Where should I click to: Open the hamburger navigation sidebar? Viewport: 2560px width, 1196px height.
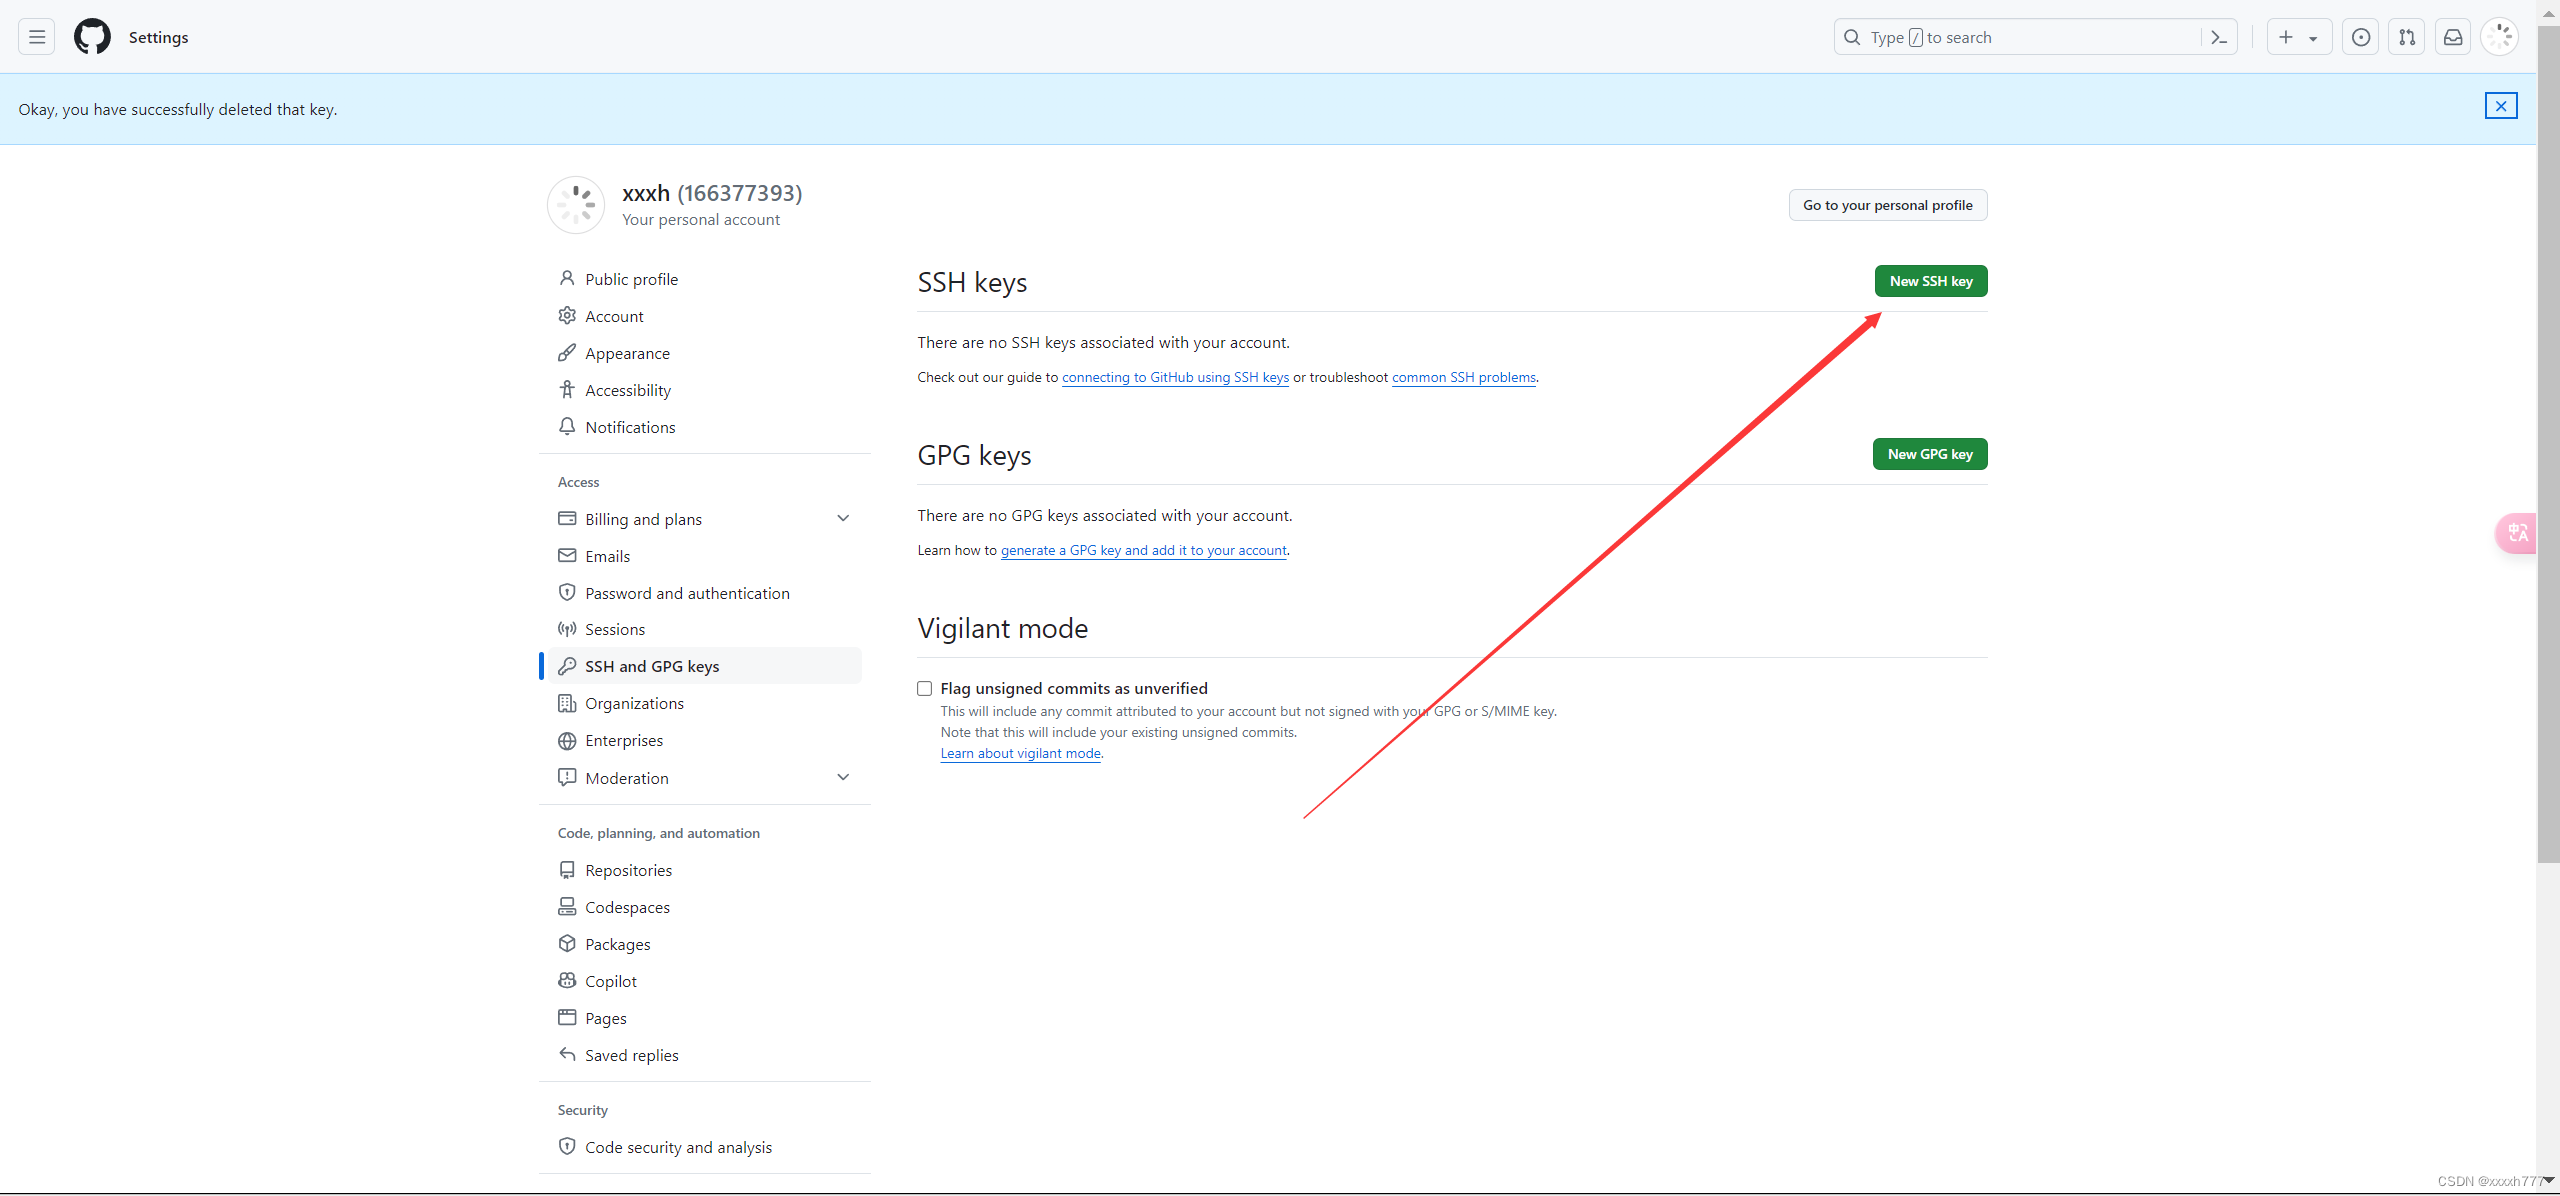(35, 36)
